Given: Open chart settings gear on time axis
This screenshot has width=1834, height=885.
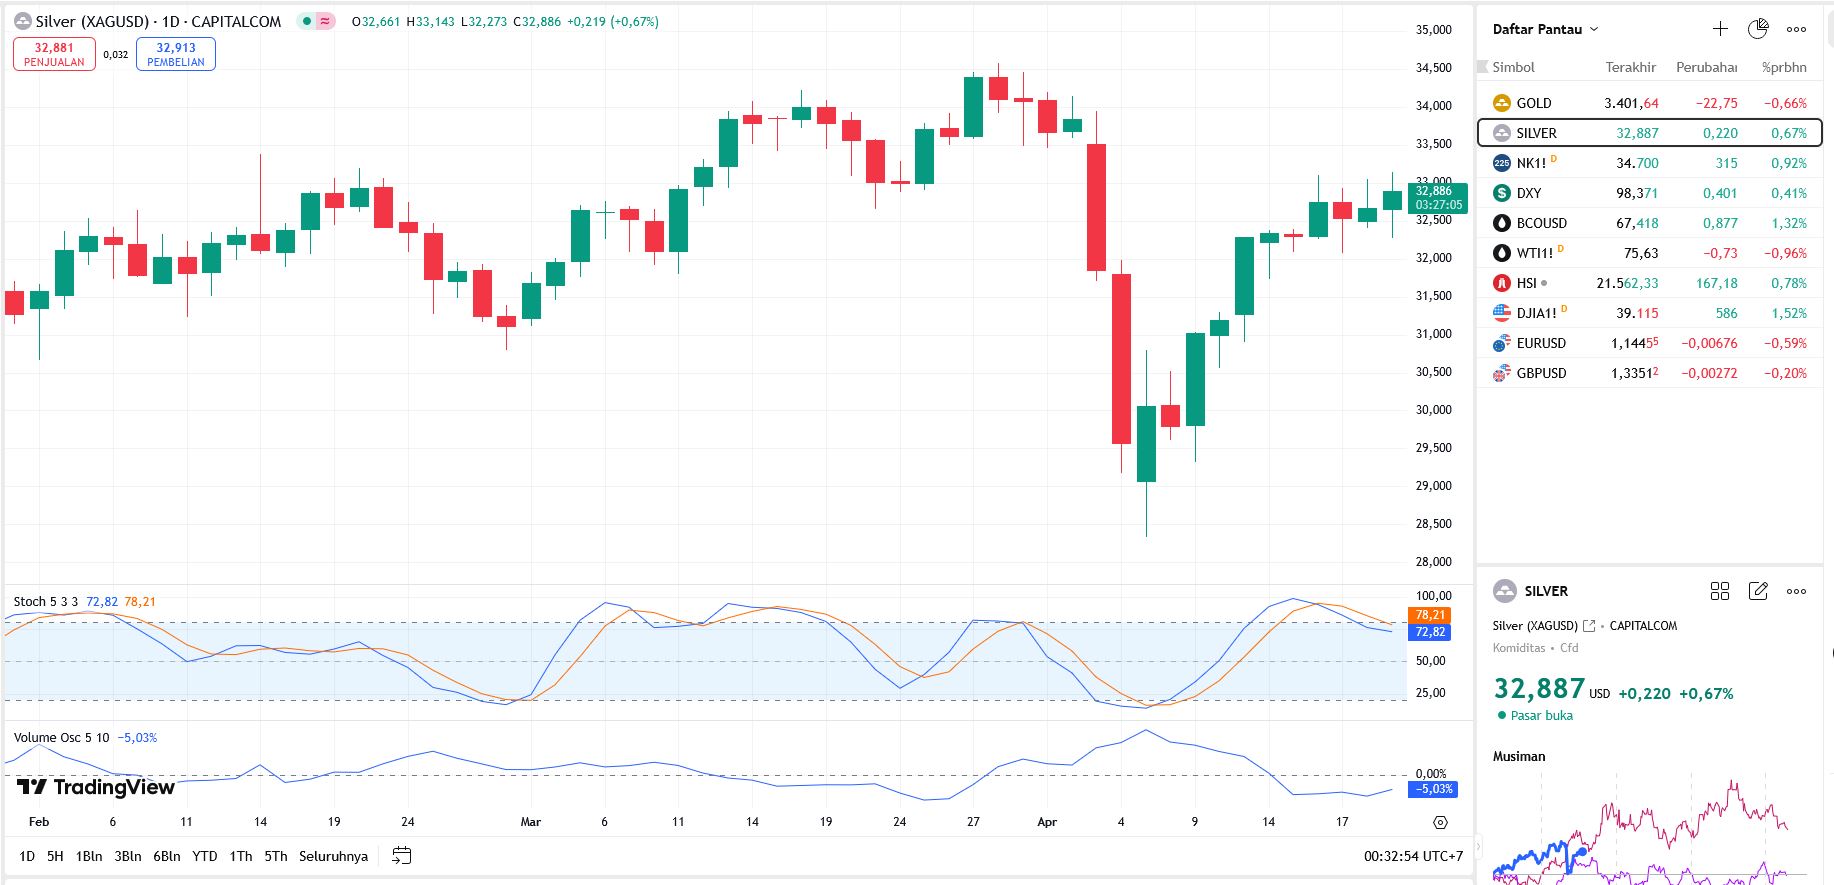Looking at the screenshot, I should [1440, 822].
